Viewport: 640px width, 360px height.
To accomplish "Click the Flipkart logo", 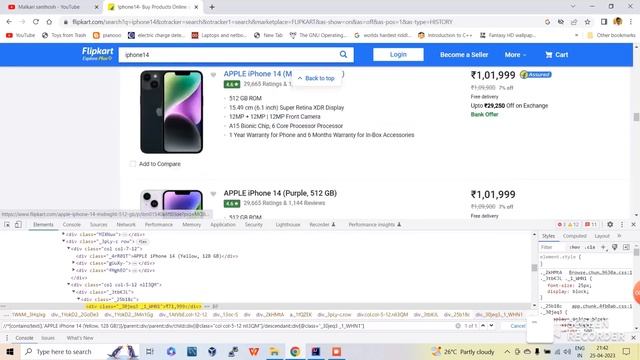I will pos(97,54).
